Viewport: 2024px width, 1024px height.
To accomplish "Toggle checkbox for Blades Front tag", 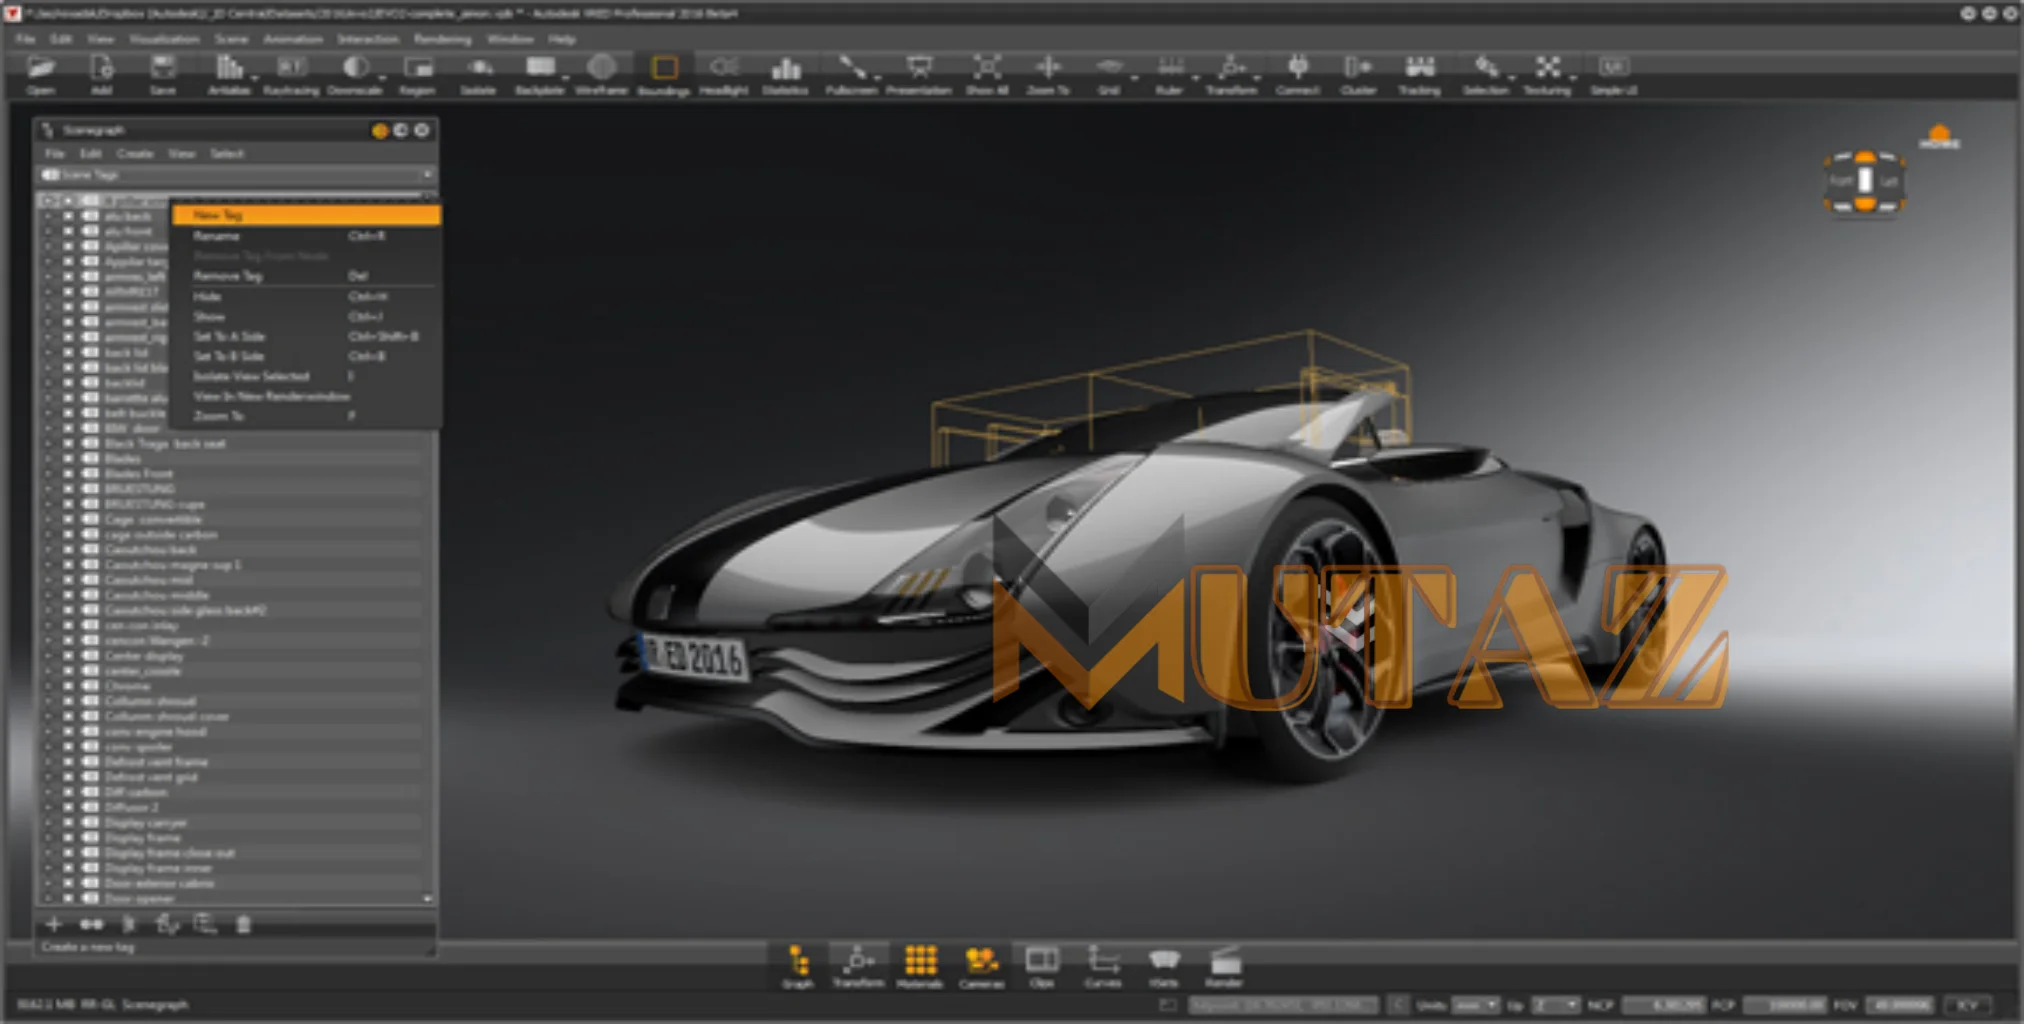I will [x=69, y=474].
